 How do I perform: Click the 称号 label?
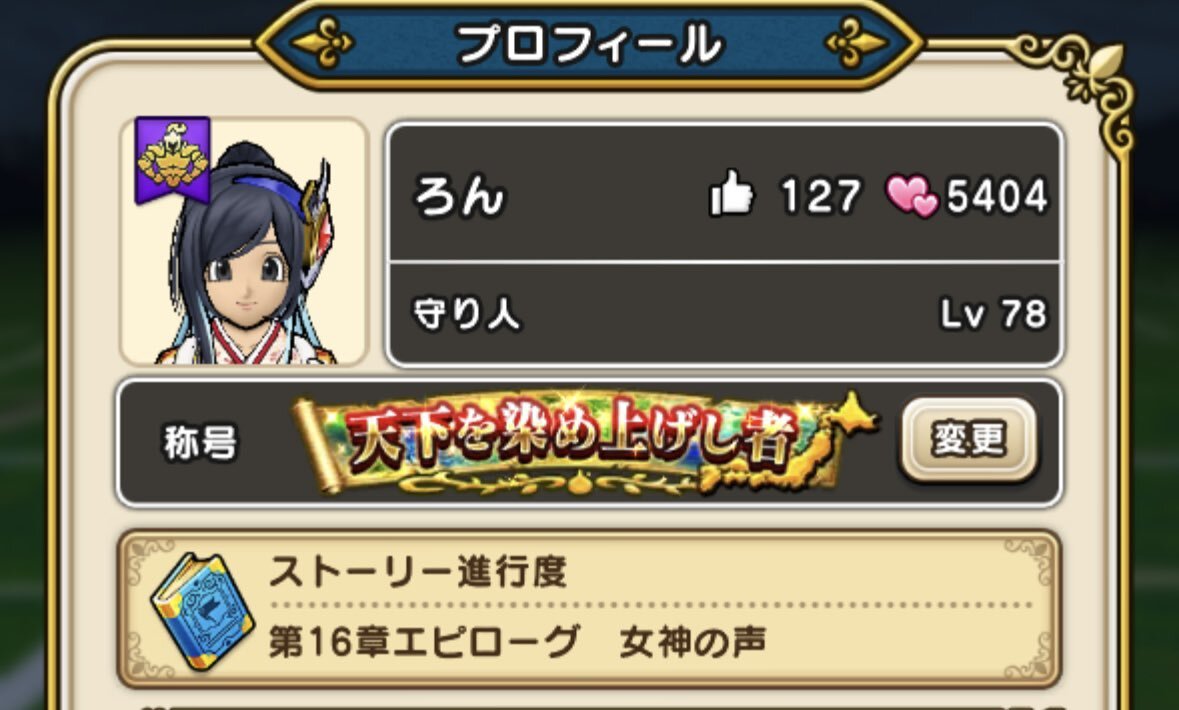pyautogui.click(x=200, y=442)
